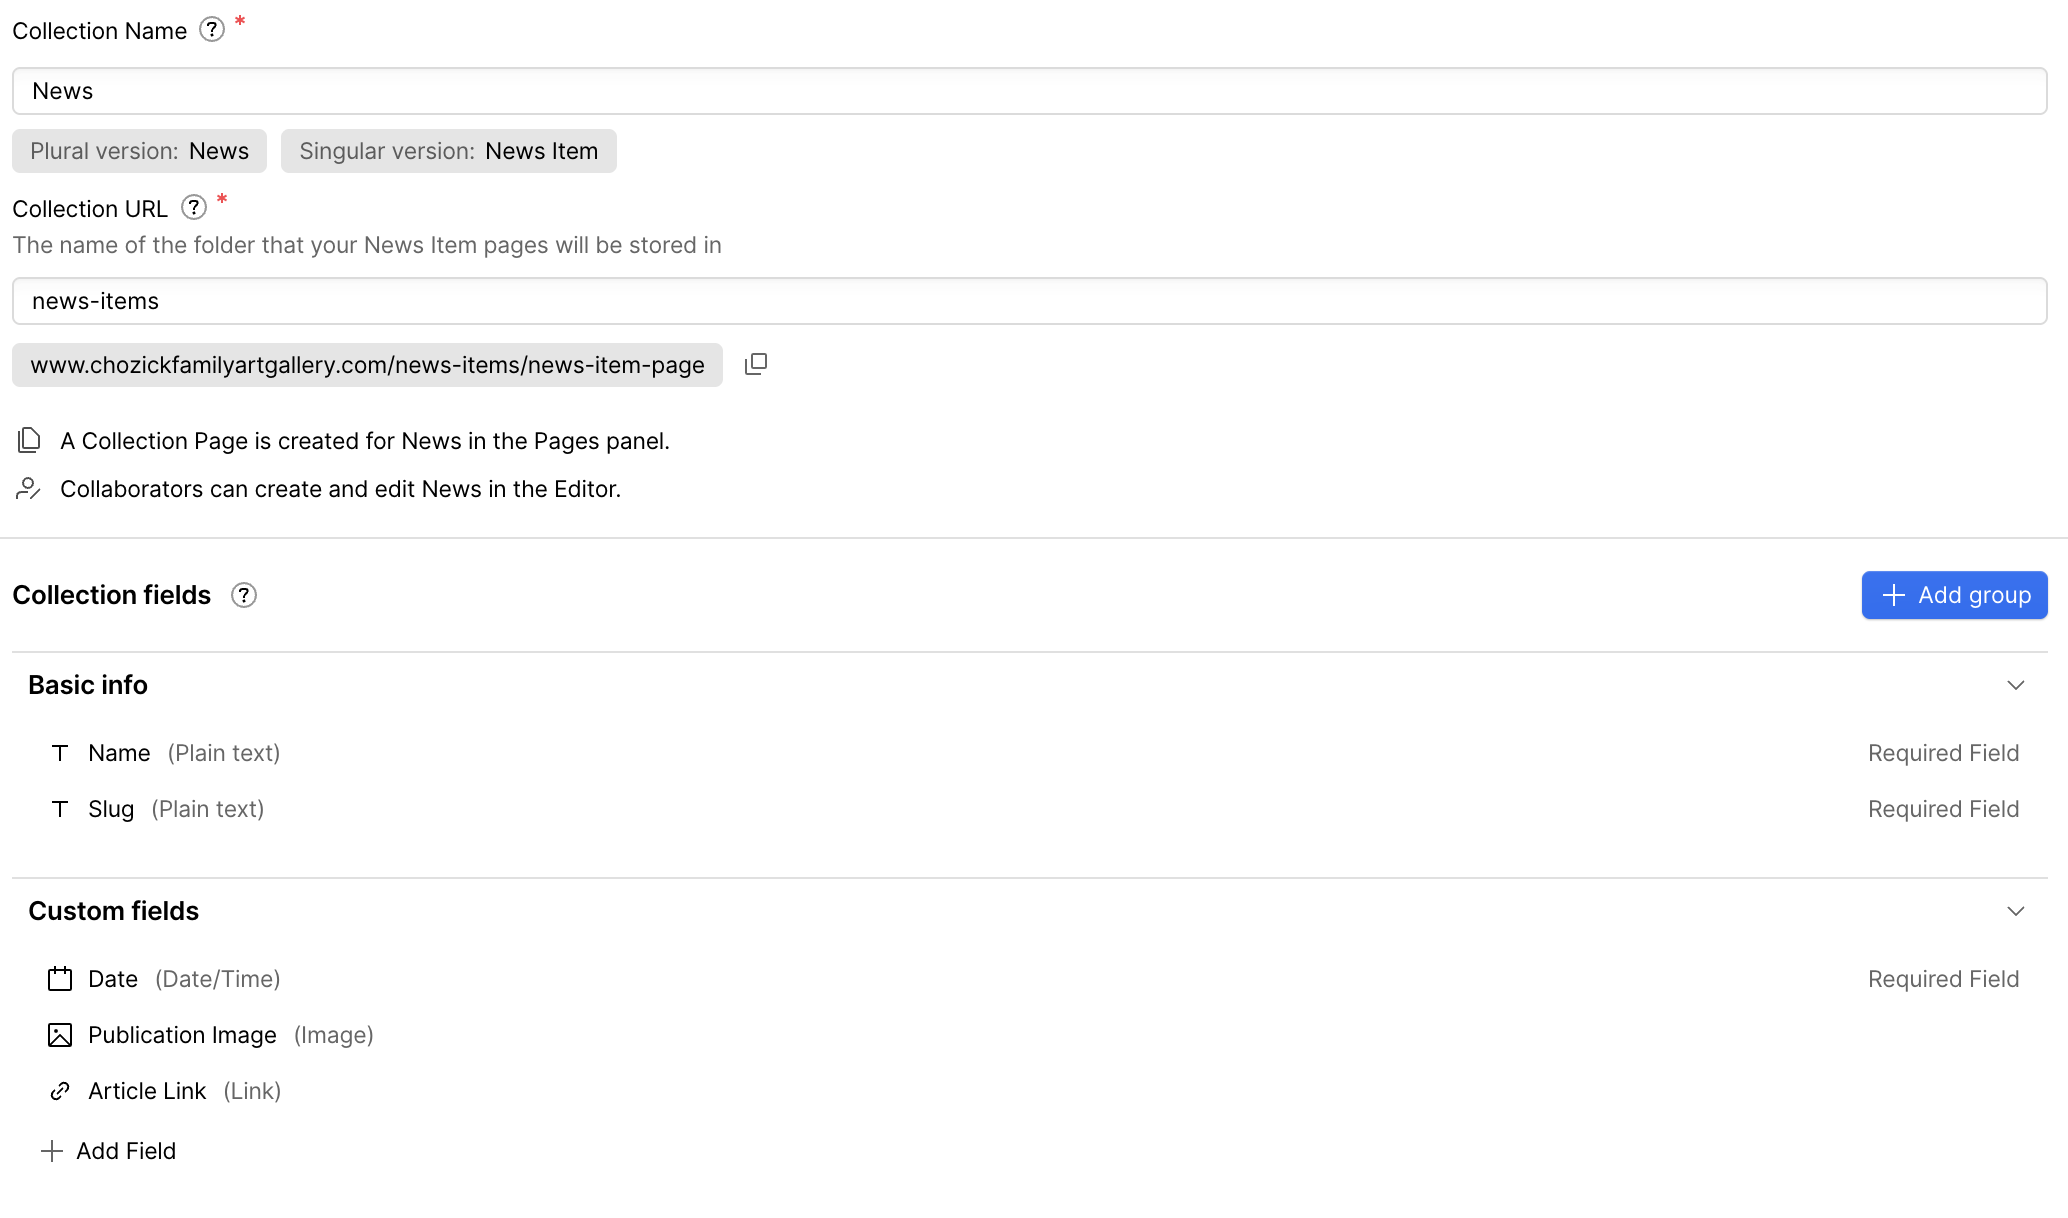Open the Collection fields help icon
Screen dimensions: 2068x1218
click(244, 595)
